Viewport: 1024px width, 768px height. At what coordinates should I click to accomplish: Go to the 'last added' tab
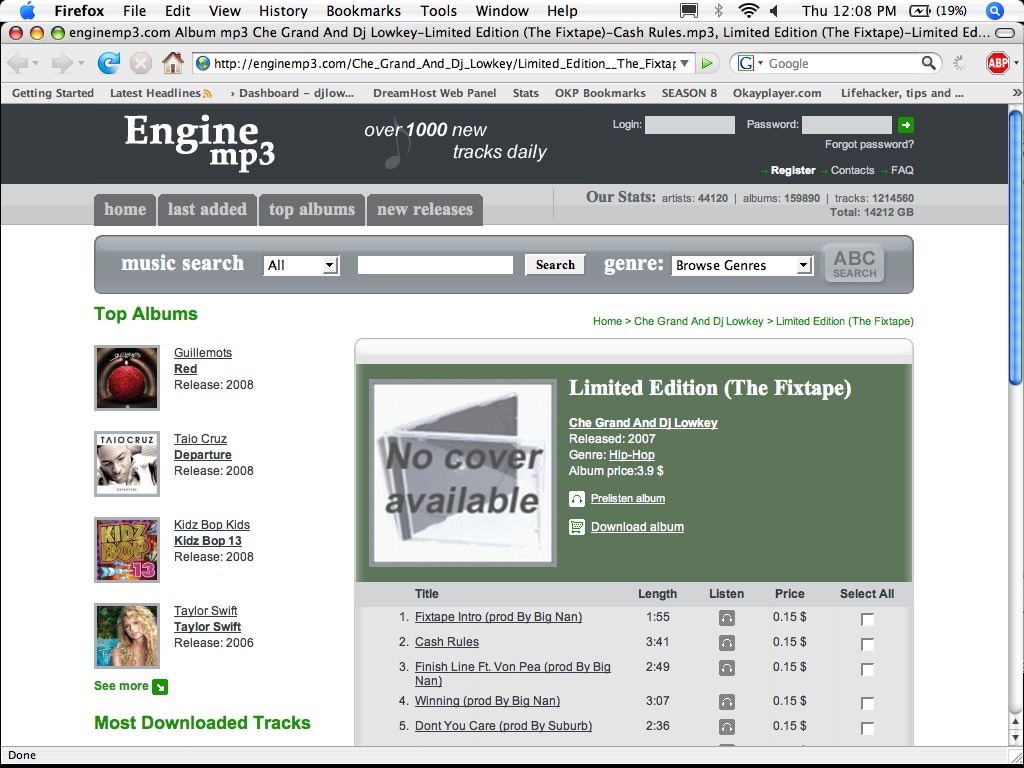pos(207,210)
